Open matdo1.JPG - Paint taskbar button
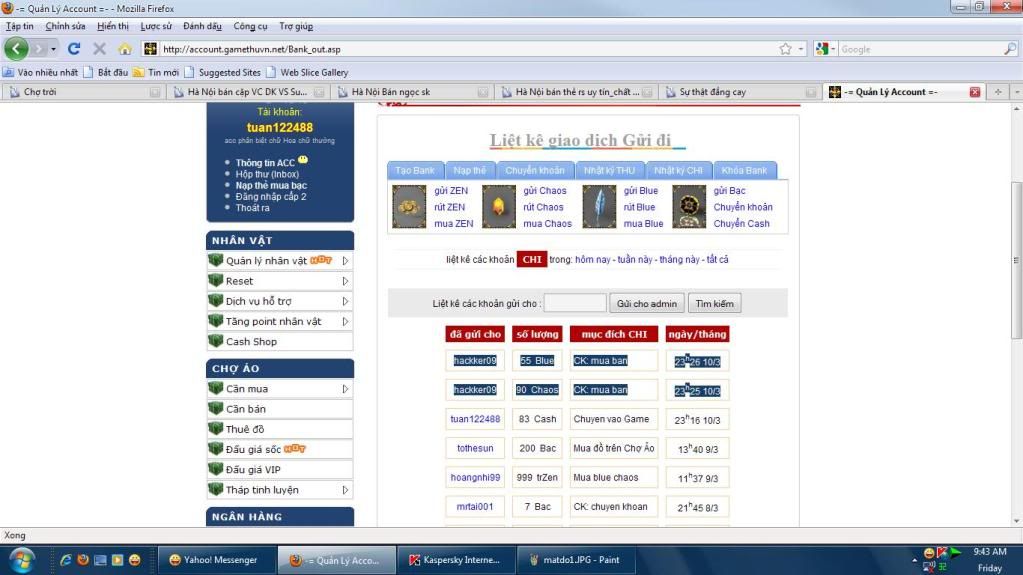 577,560
